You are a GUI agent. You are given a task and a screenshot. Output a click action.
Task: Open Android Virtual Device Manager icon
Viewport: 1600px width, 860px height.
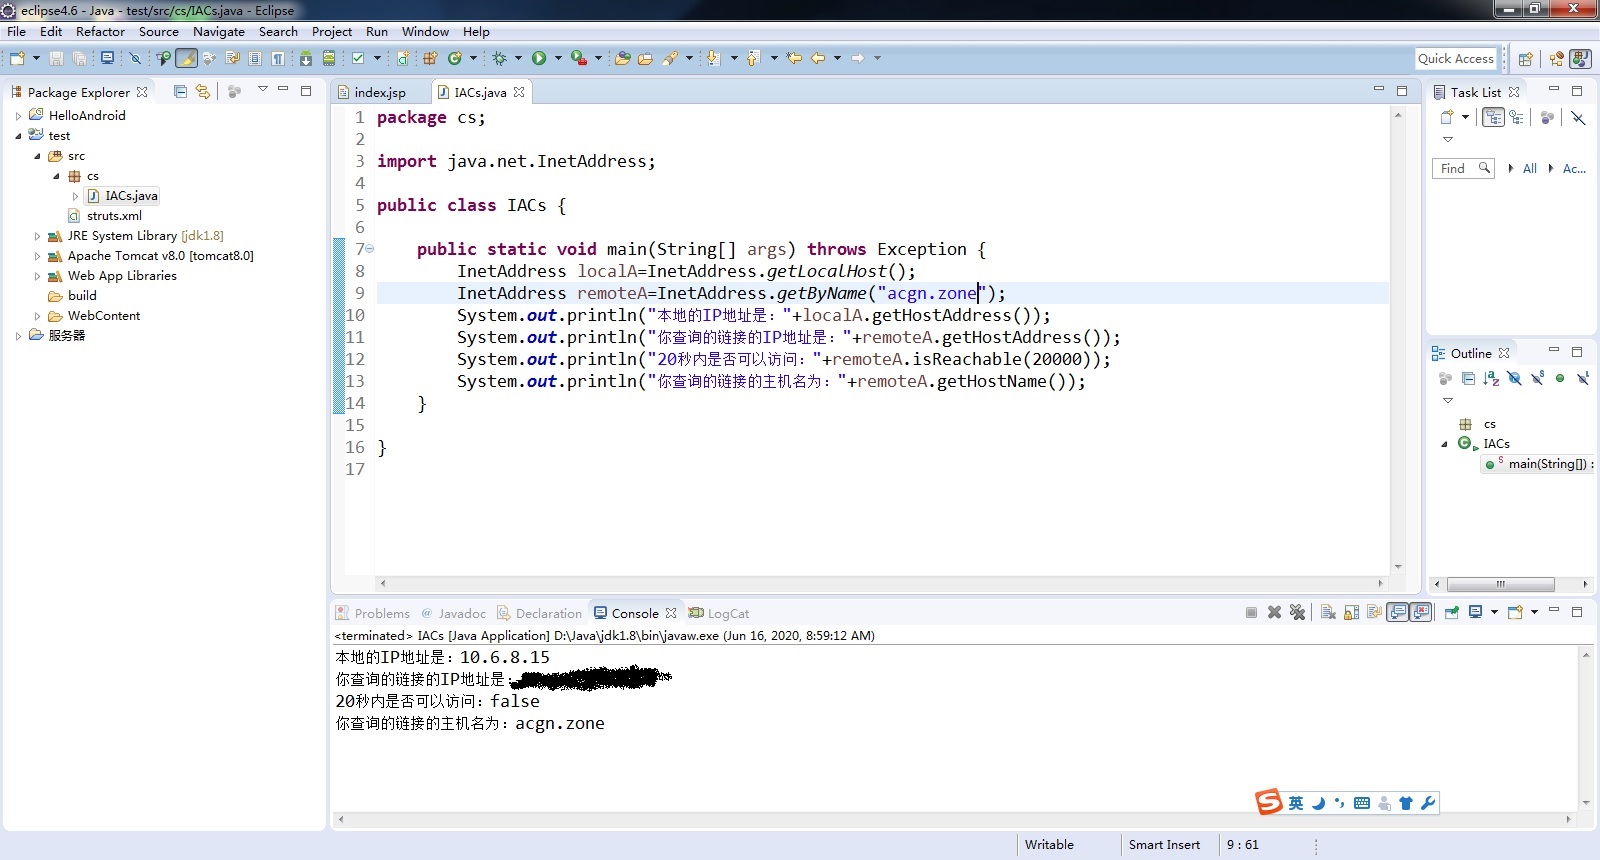329,58
